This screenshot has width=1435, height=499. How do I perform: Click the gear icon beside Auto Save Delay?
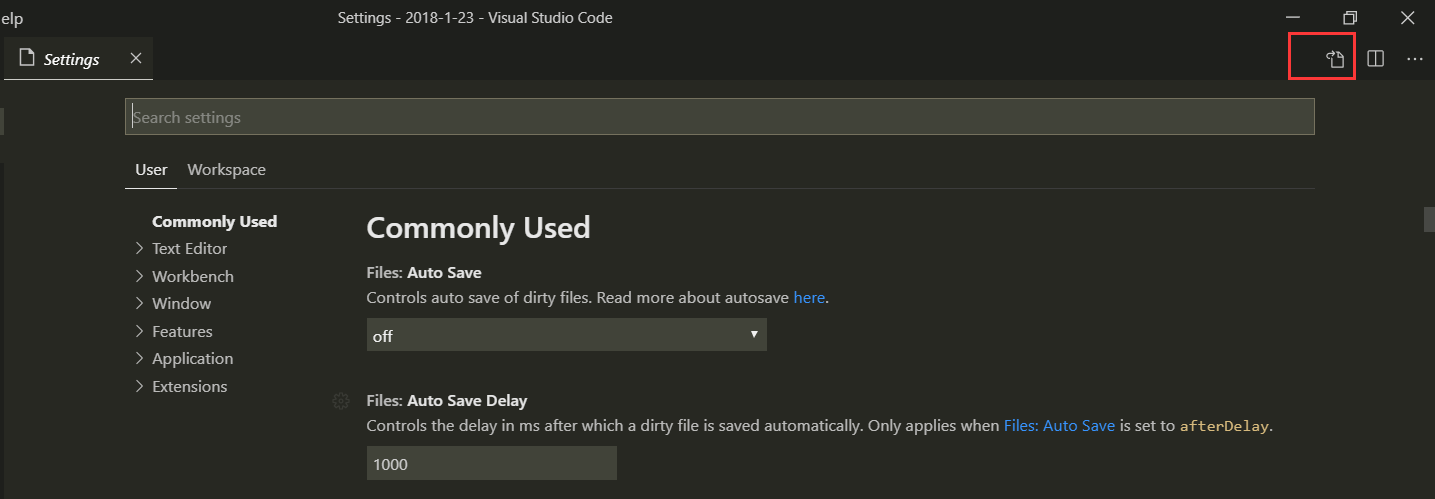click(x=340, y=401)
